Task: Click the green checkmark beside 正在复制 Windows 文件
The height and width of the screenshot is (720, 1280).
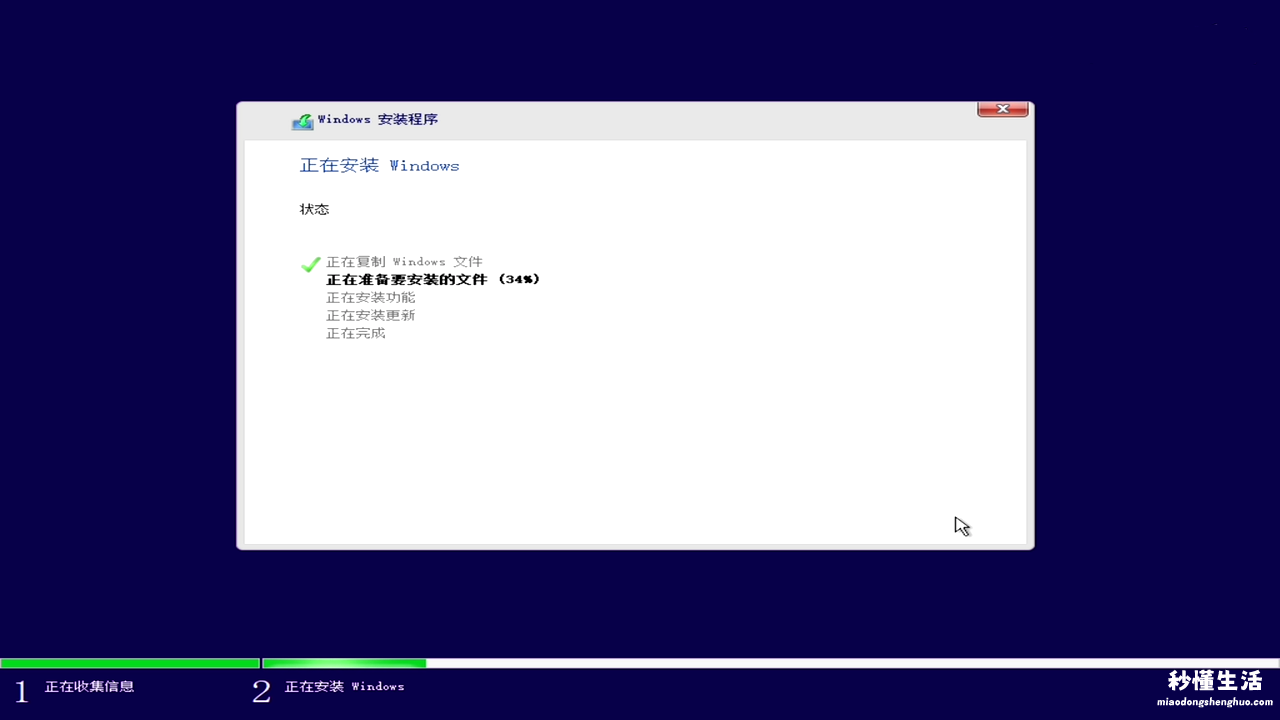Action: point(311,264)
